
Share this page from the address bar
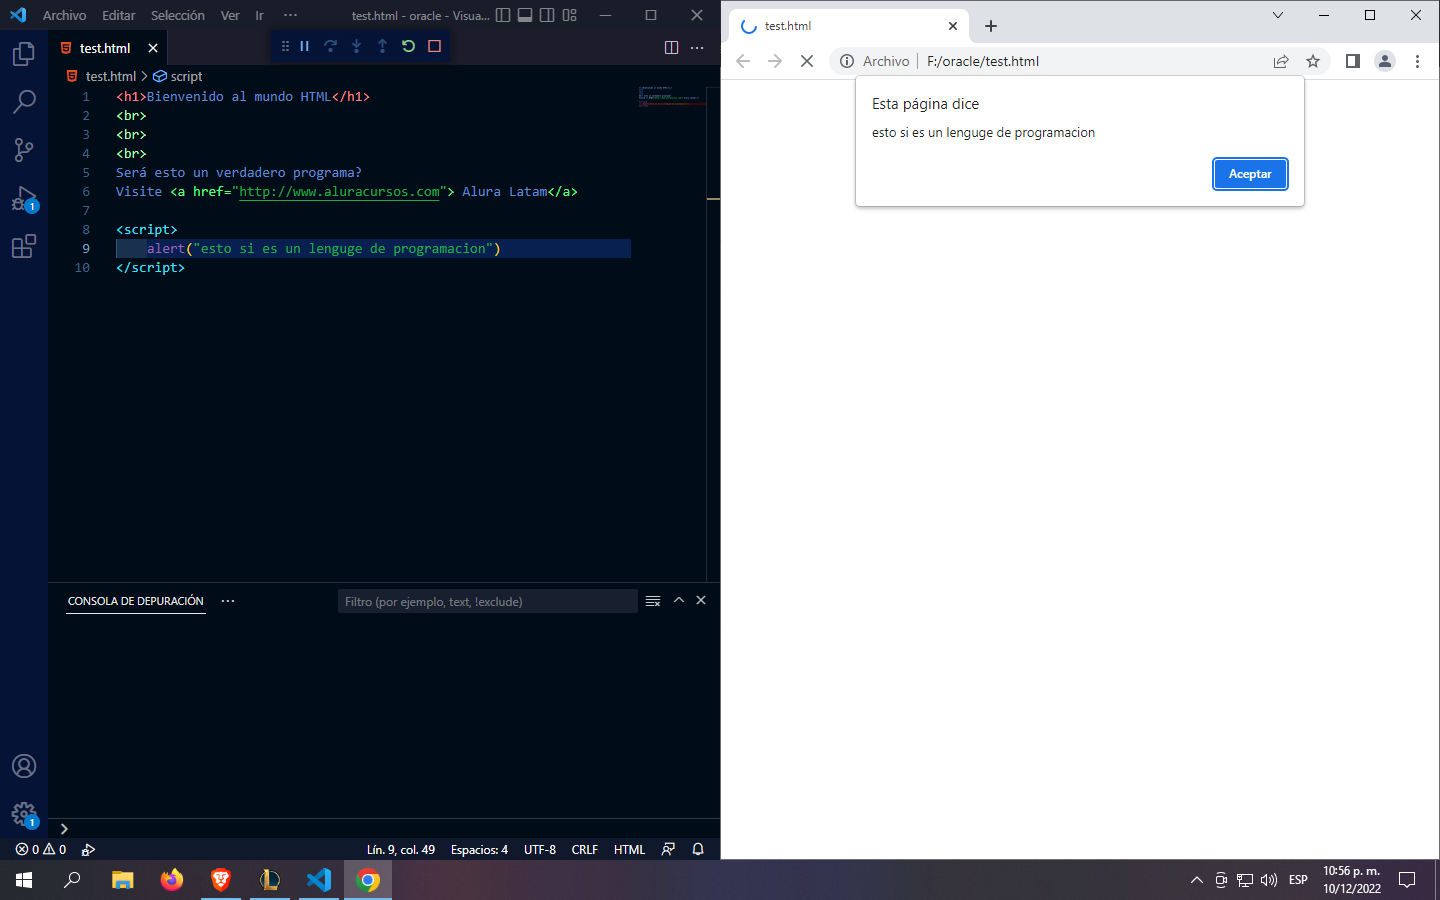click(1281, 61)
